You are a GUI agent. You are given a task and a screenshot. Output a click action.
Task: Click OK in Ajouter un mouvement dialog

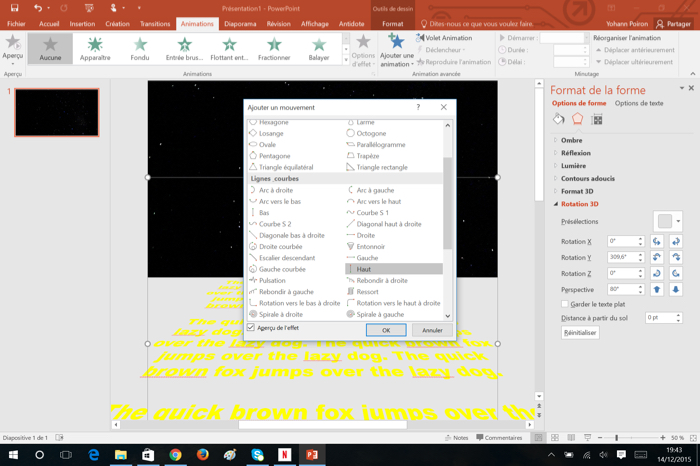[385, 330]
